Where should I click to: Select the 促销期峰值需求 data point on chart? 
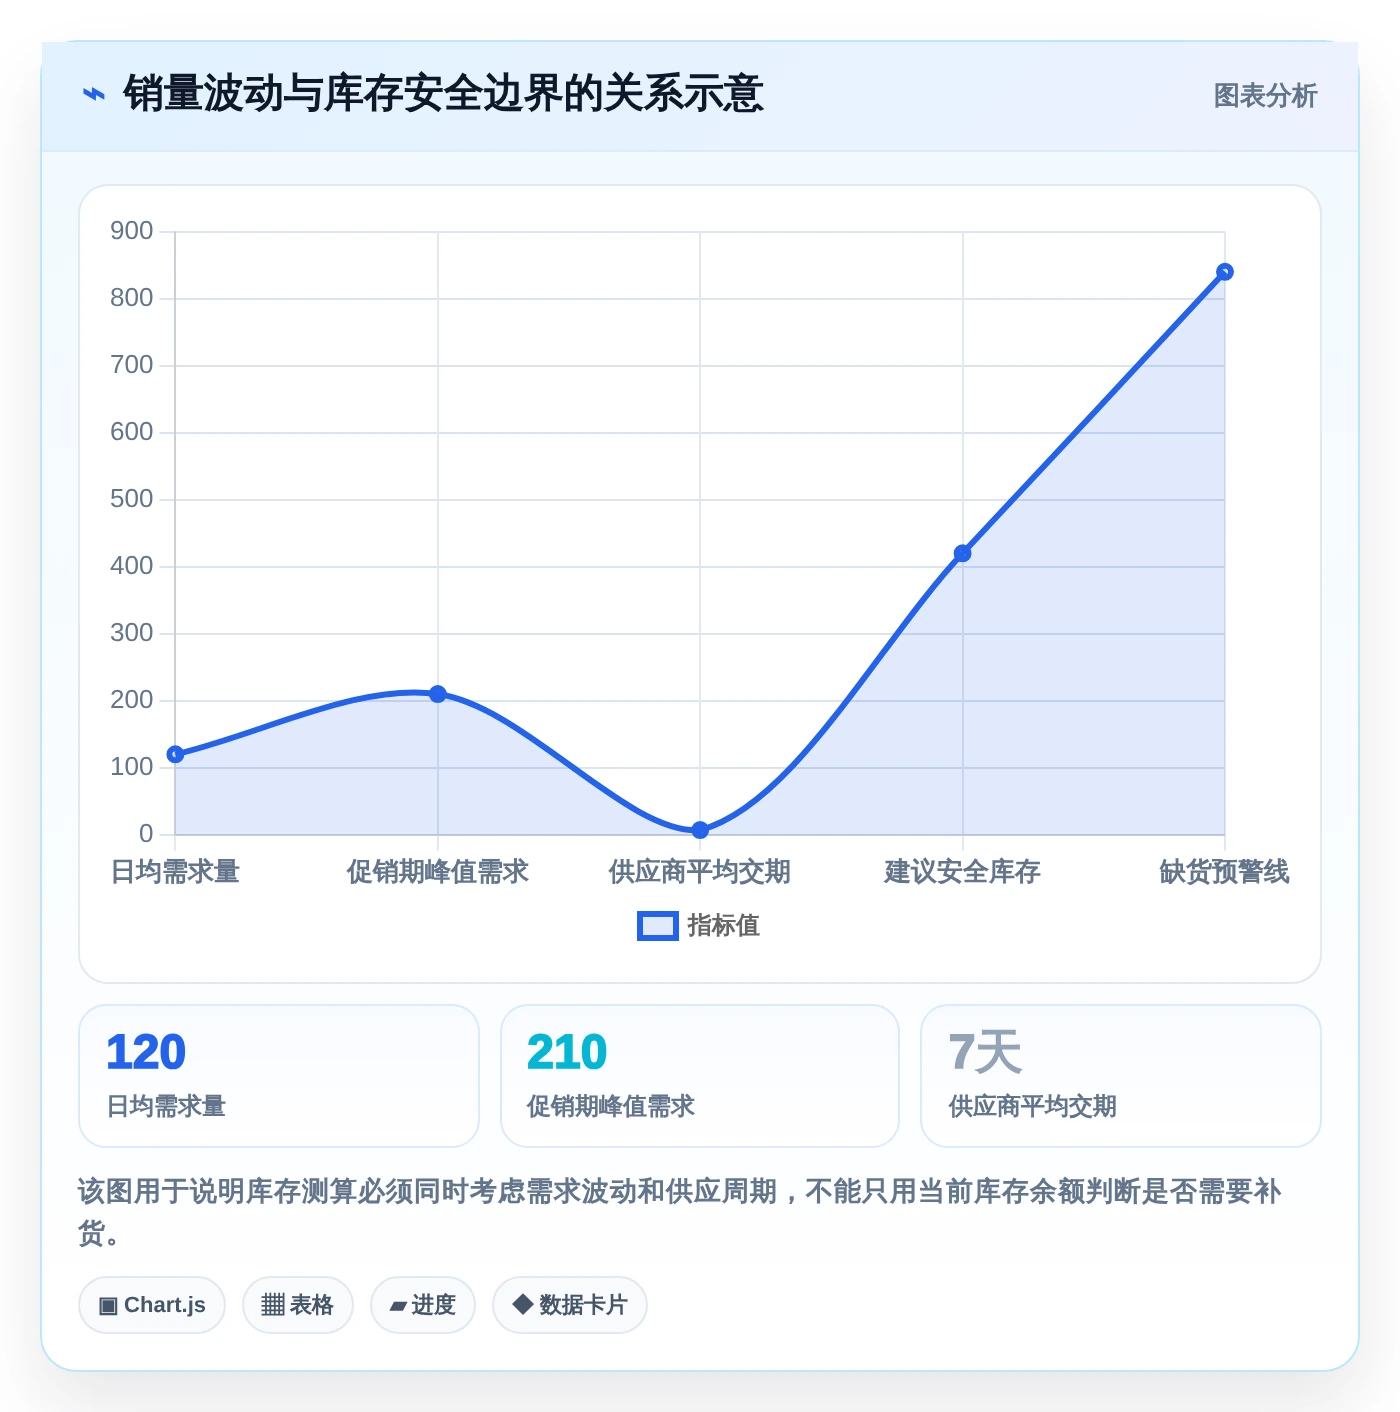(438, 694)
